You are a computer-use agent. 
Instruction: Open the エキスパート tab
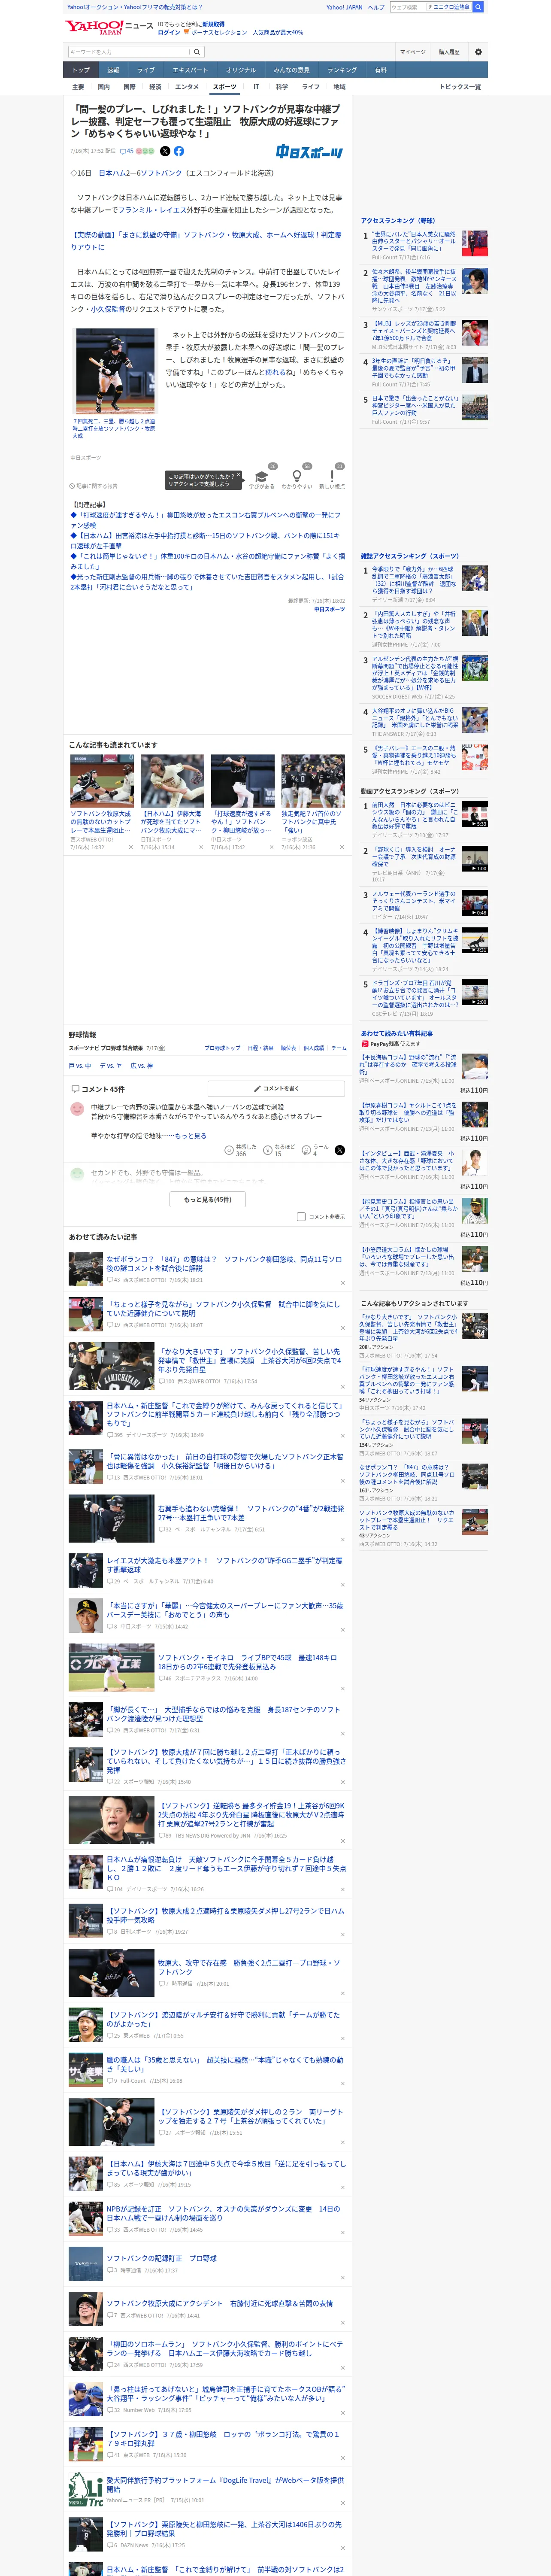pos(190,70)
